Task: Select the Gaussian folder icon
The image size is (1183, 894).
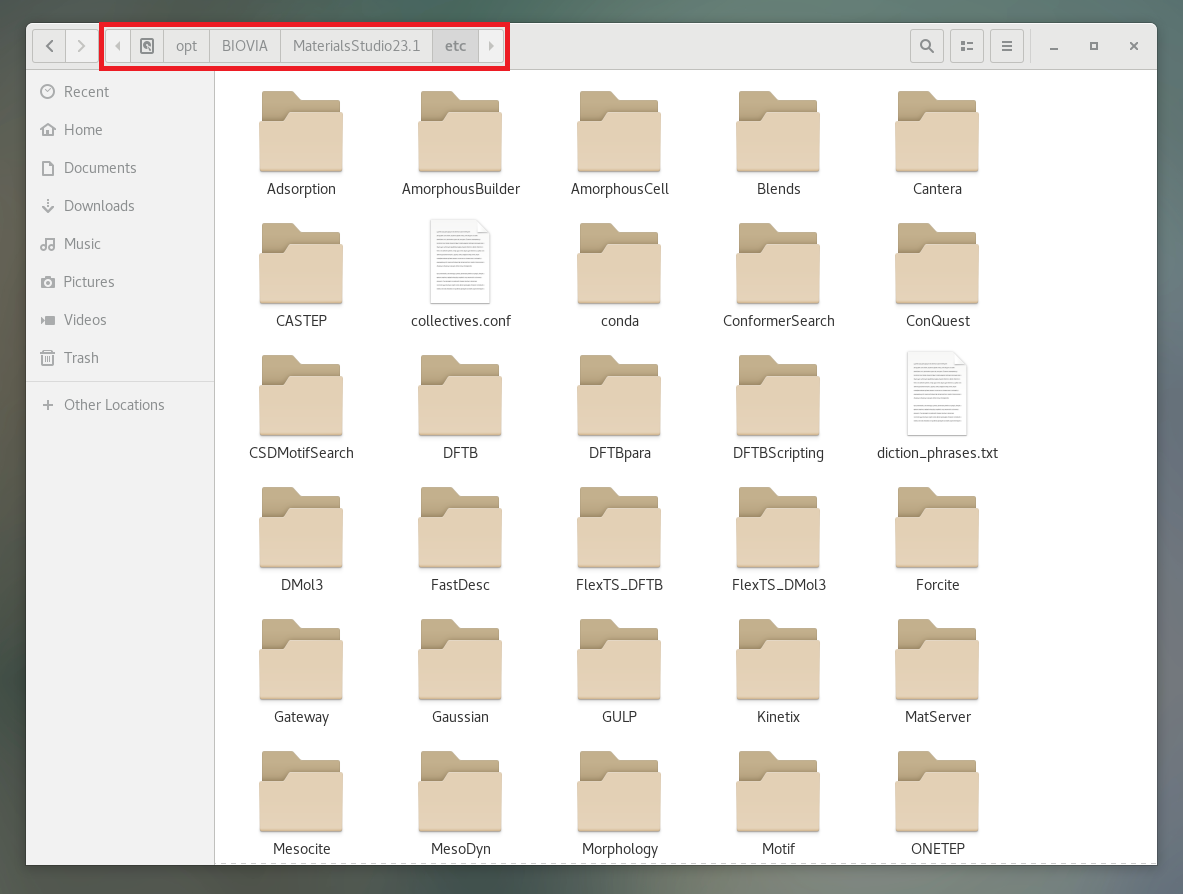Action: [x=460, y=659]
